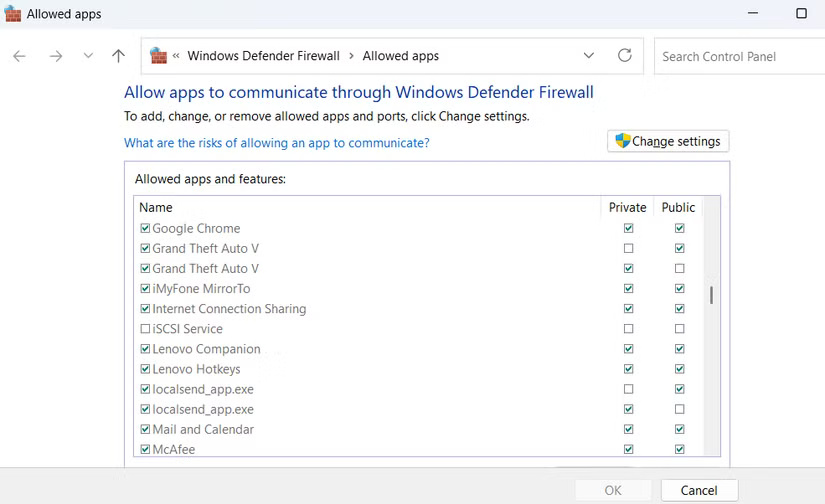Click the firewall icon in the address bar

pos(159,56)
